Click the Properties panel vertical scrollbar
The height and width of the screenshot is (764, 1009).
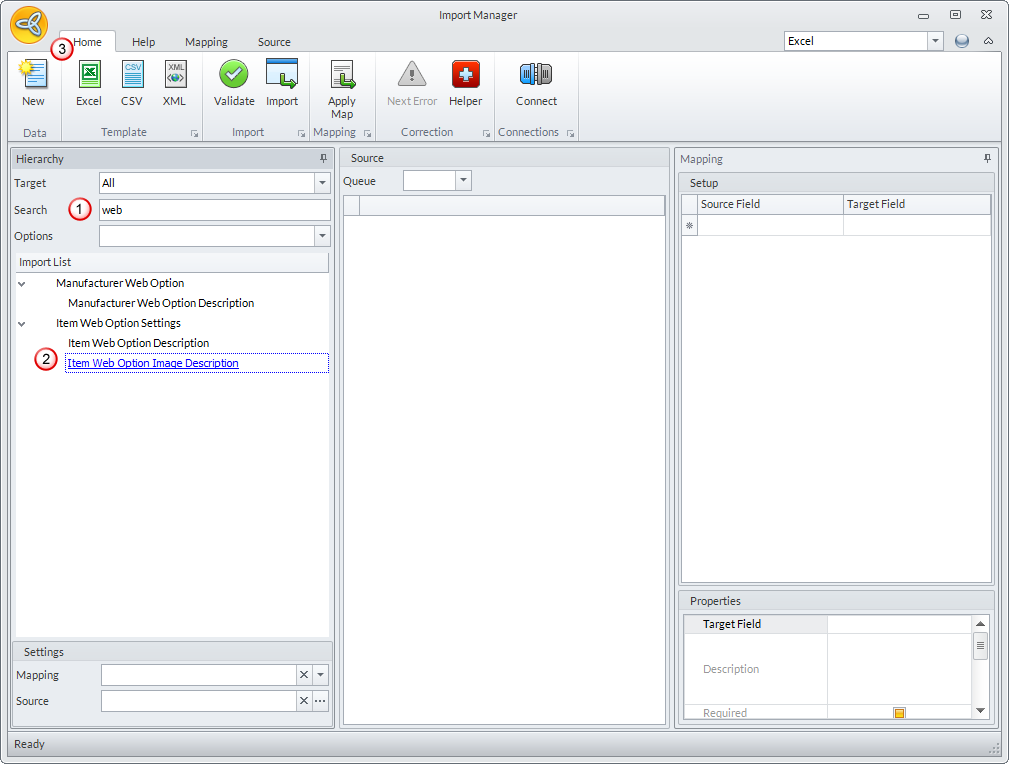980,647
